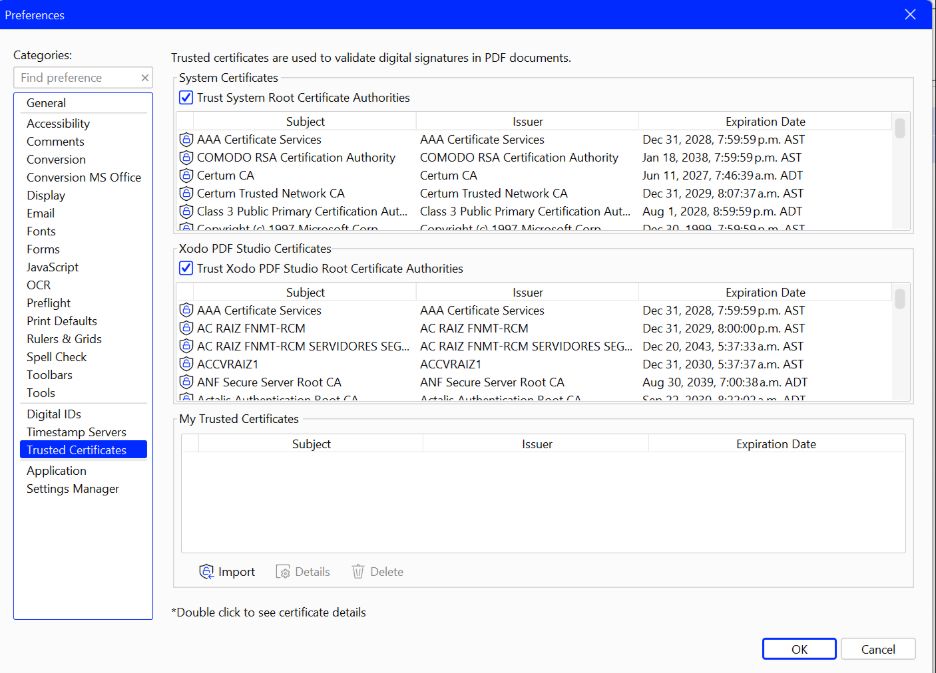936x673 pixels.
Task: Select Trusted Certificates category
Action: coord(83,450)
